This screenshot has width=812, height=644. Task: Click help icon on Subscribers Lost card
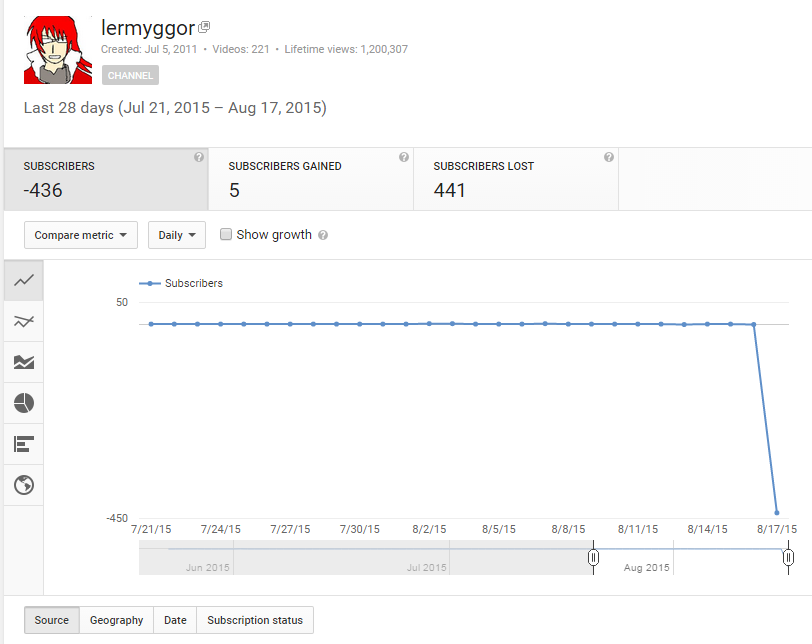(608, 158)
